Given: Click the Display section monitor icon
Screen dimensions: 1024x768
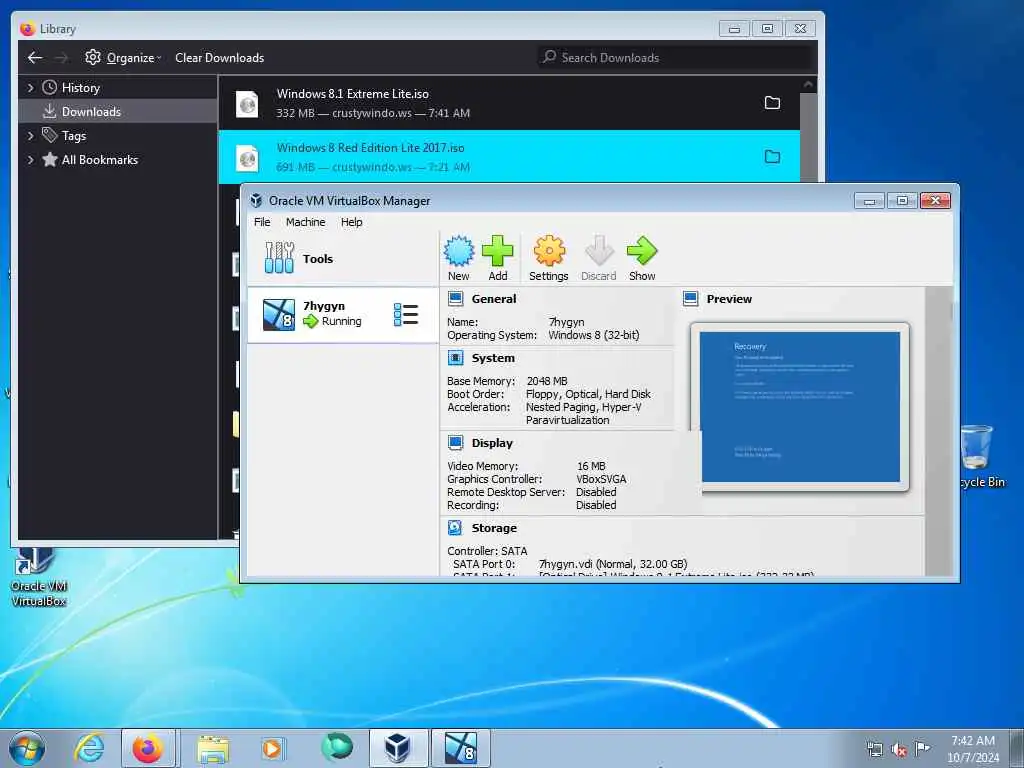Looking at the screenshot, I should point(455,443).
